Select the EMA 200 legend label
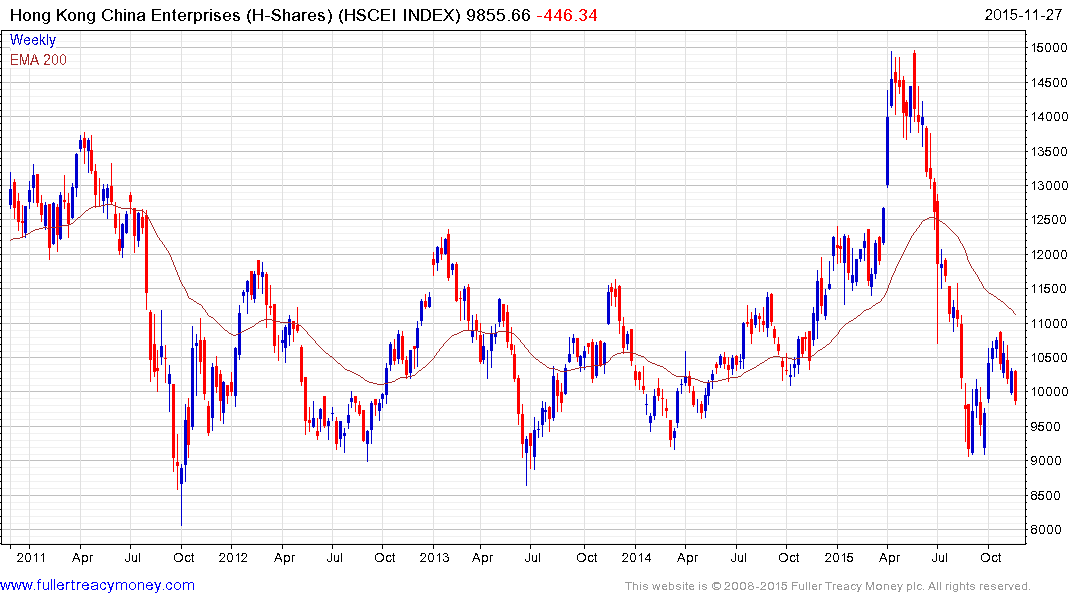Image resolution: width=1075 pixels, height=600 pixels. coord(38,60)
